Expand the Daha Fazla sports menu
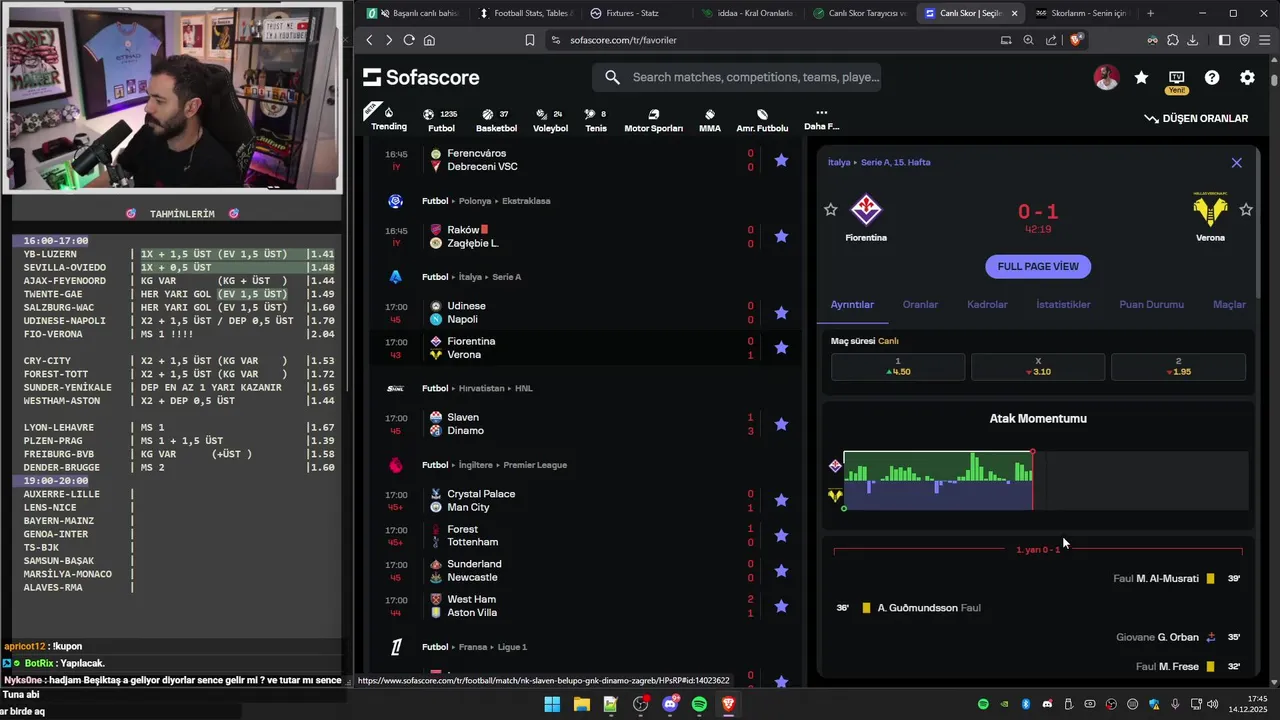 click(822, 120)
